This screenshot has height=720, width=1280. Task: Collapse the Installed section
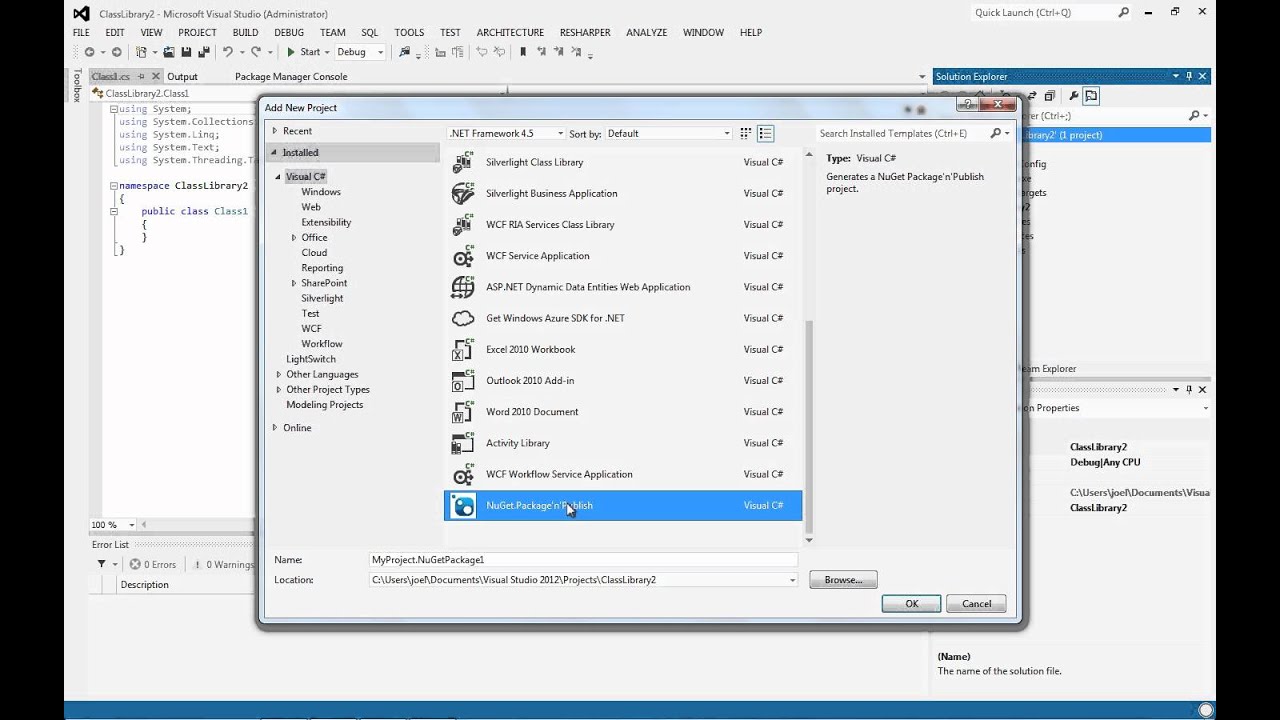point(274,153)
